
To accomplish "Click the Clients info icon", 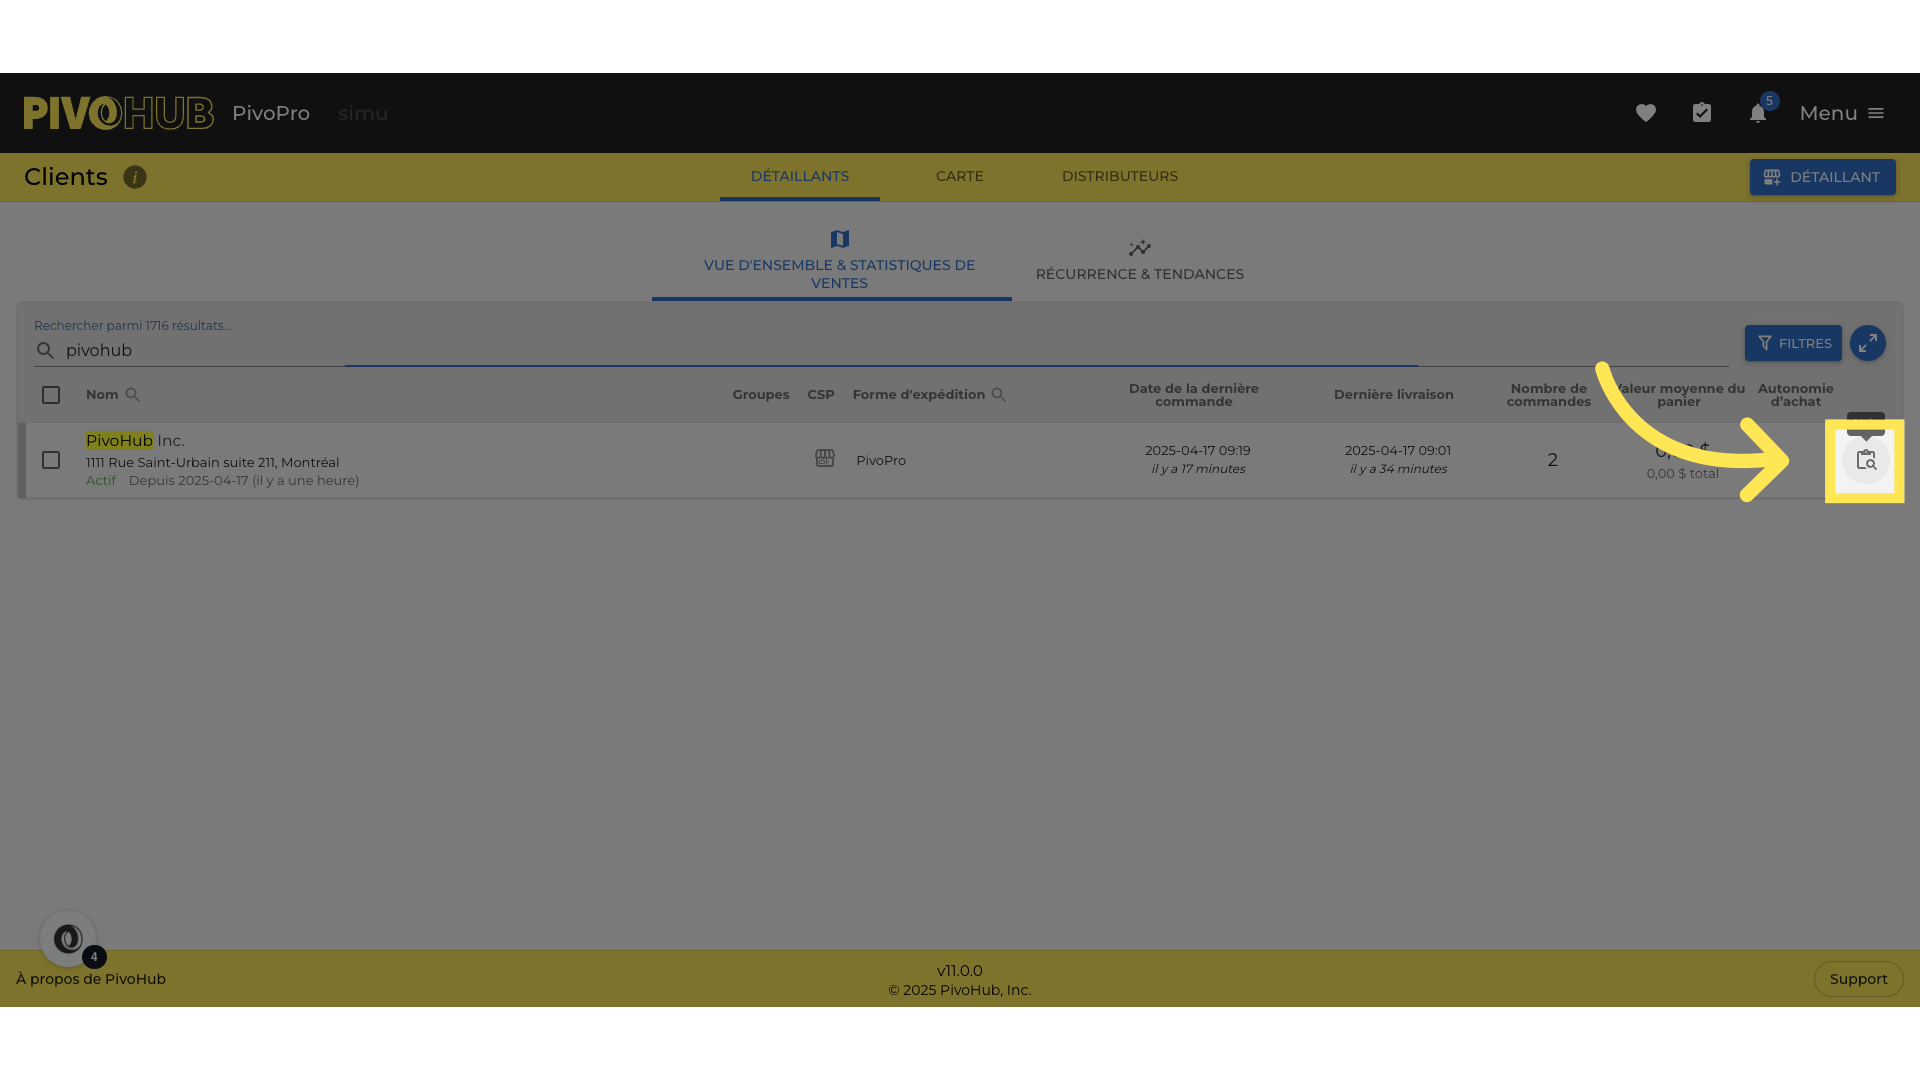I will point(135,177).
